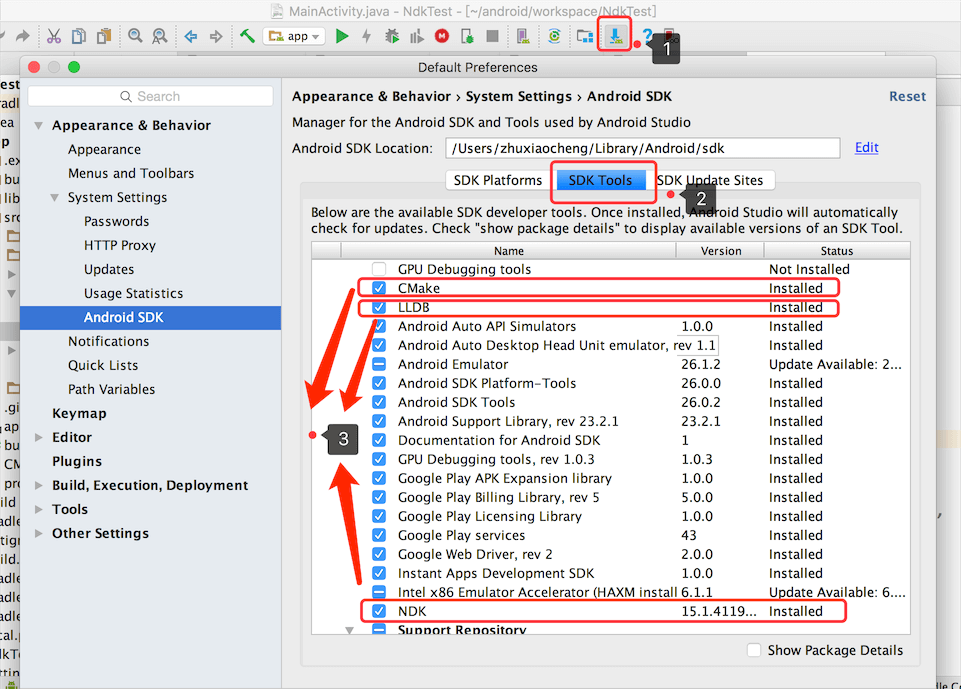
Task: Click the Apply Changes lightning icon
Action: tap(367, 37)
